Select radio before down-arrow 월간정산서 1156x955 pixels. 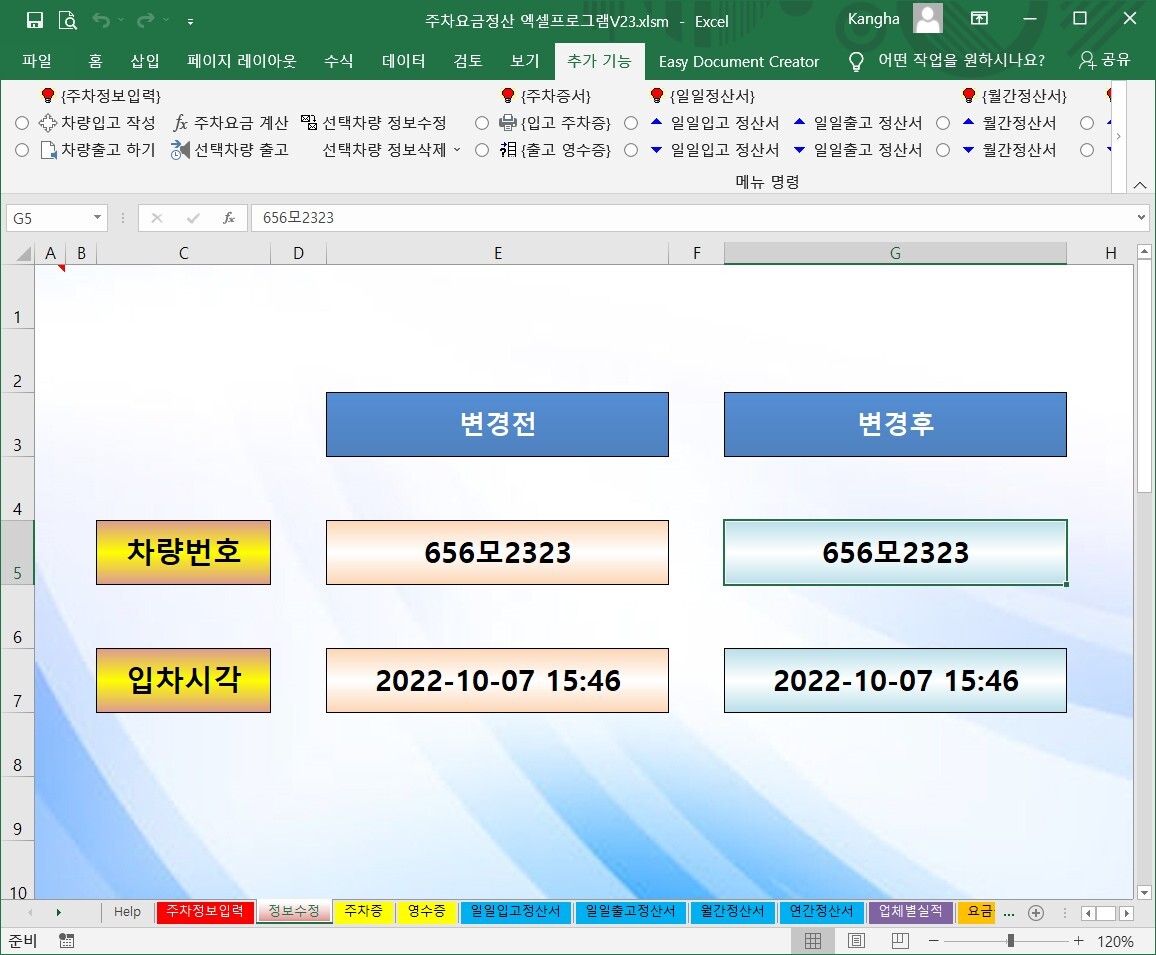(x=943, y=150)
